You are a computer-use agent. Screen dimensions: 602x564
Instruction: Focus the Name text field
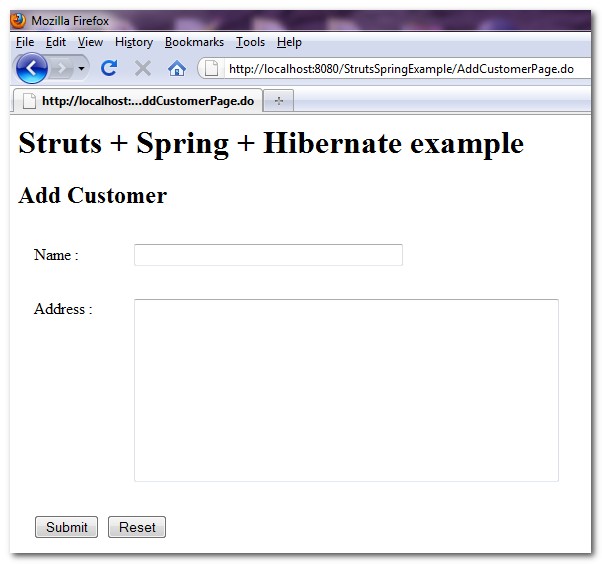point(268,255)
